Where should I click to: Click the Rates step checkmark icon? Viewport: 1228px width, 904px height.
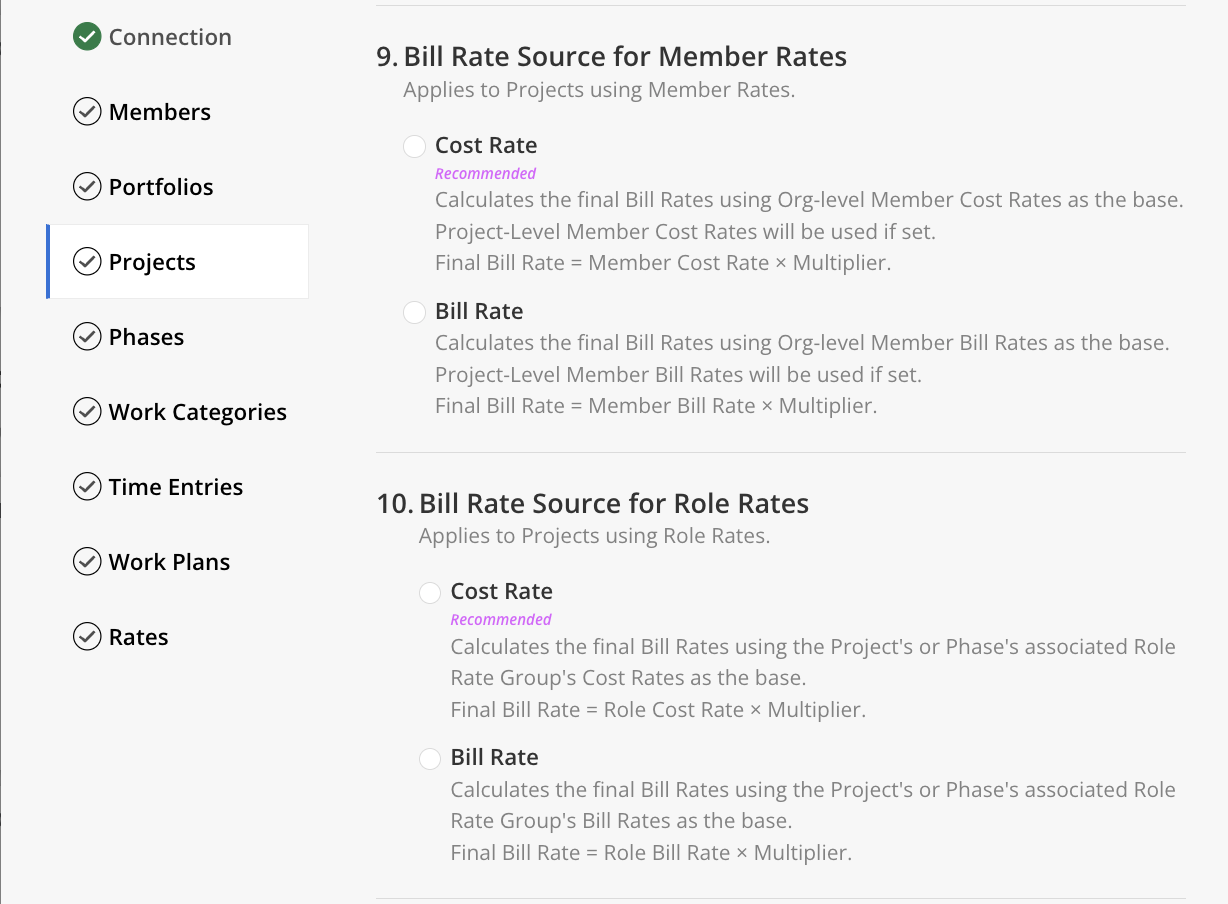click(87, 637)
